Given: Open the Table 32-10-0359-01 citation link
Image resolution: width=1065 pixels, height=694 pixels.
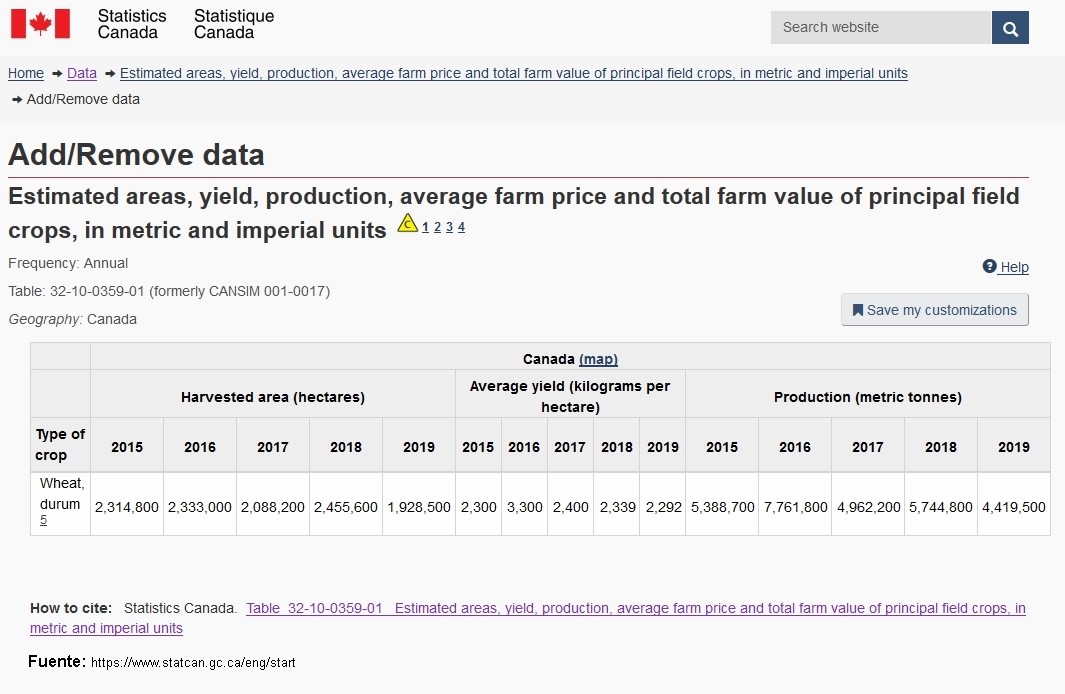Looking at the screenshot, I should click(x=314, y=608).
